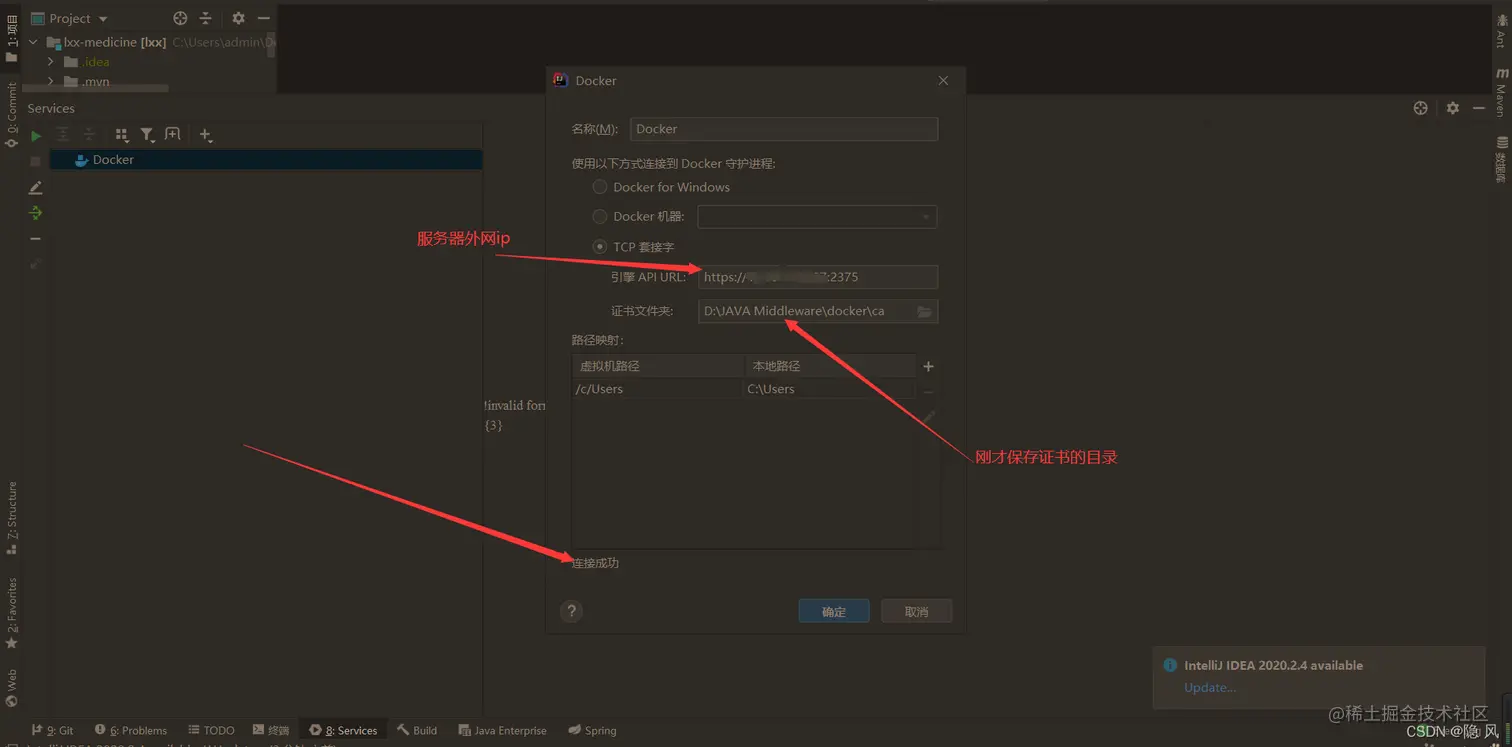Add a path mapping with plus icon
The width and height of the screenshot is (1512, 747).
pos(928,366)
